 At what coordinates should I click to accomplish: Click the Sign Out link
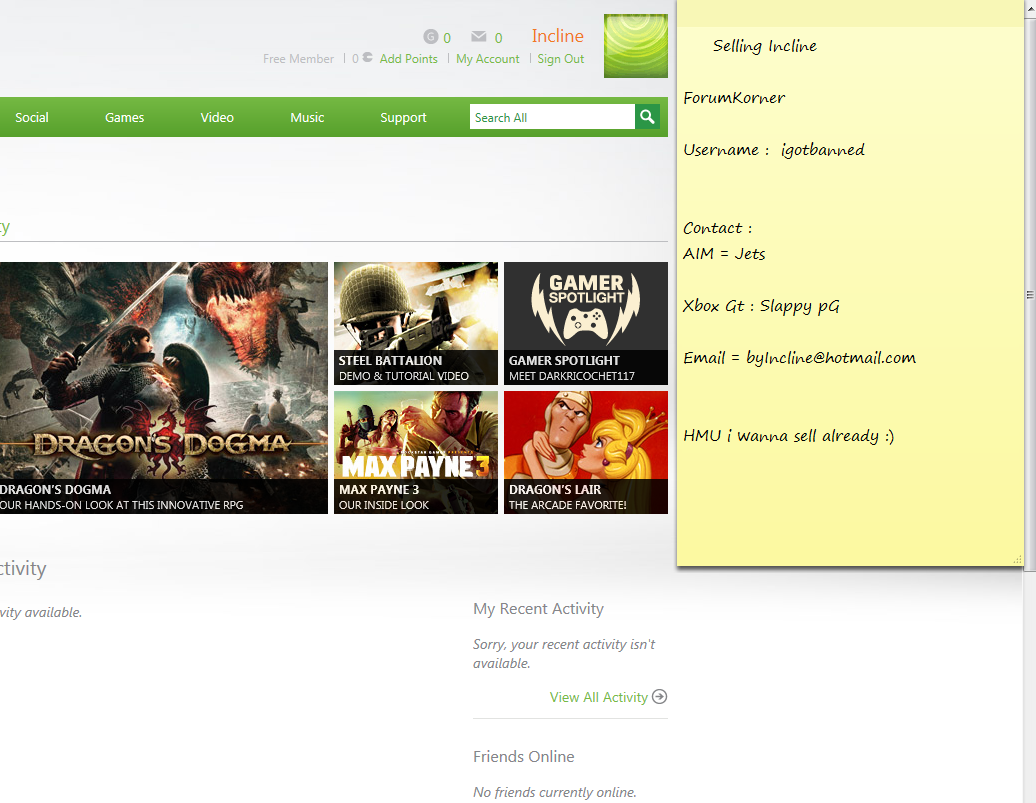click(x=560, y=59)
